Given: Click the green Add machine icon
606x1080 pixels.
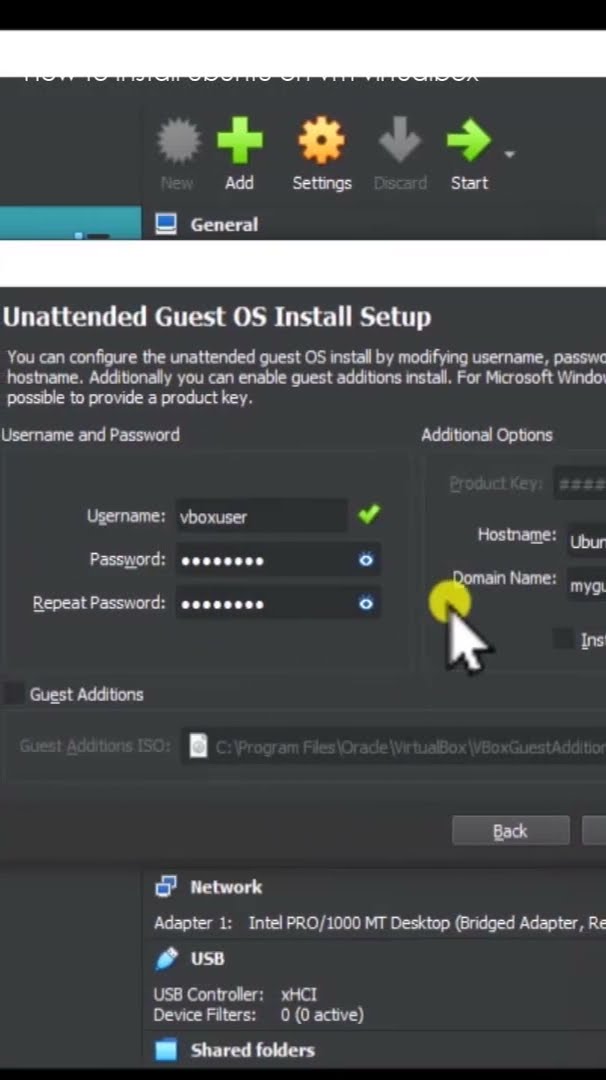Looking at the screenshot, I should pos(239,143).
